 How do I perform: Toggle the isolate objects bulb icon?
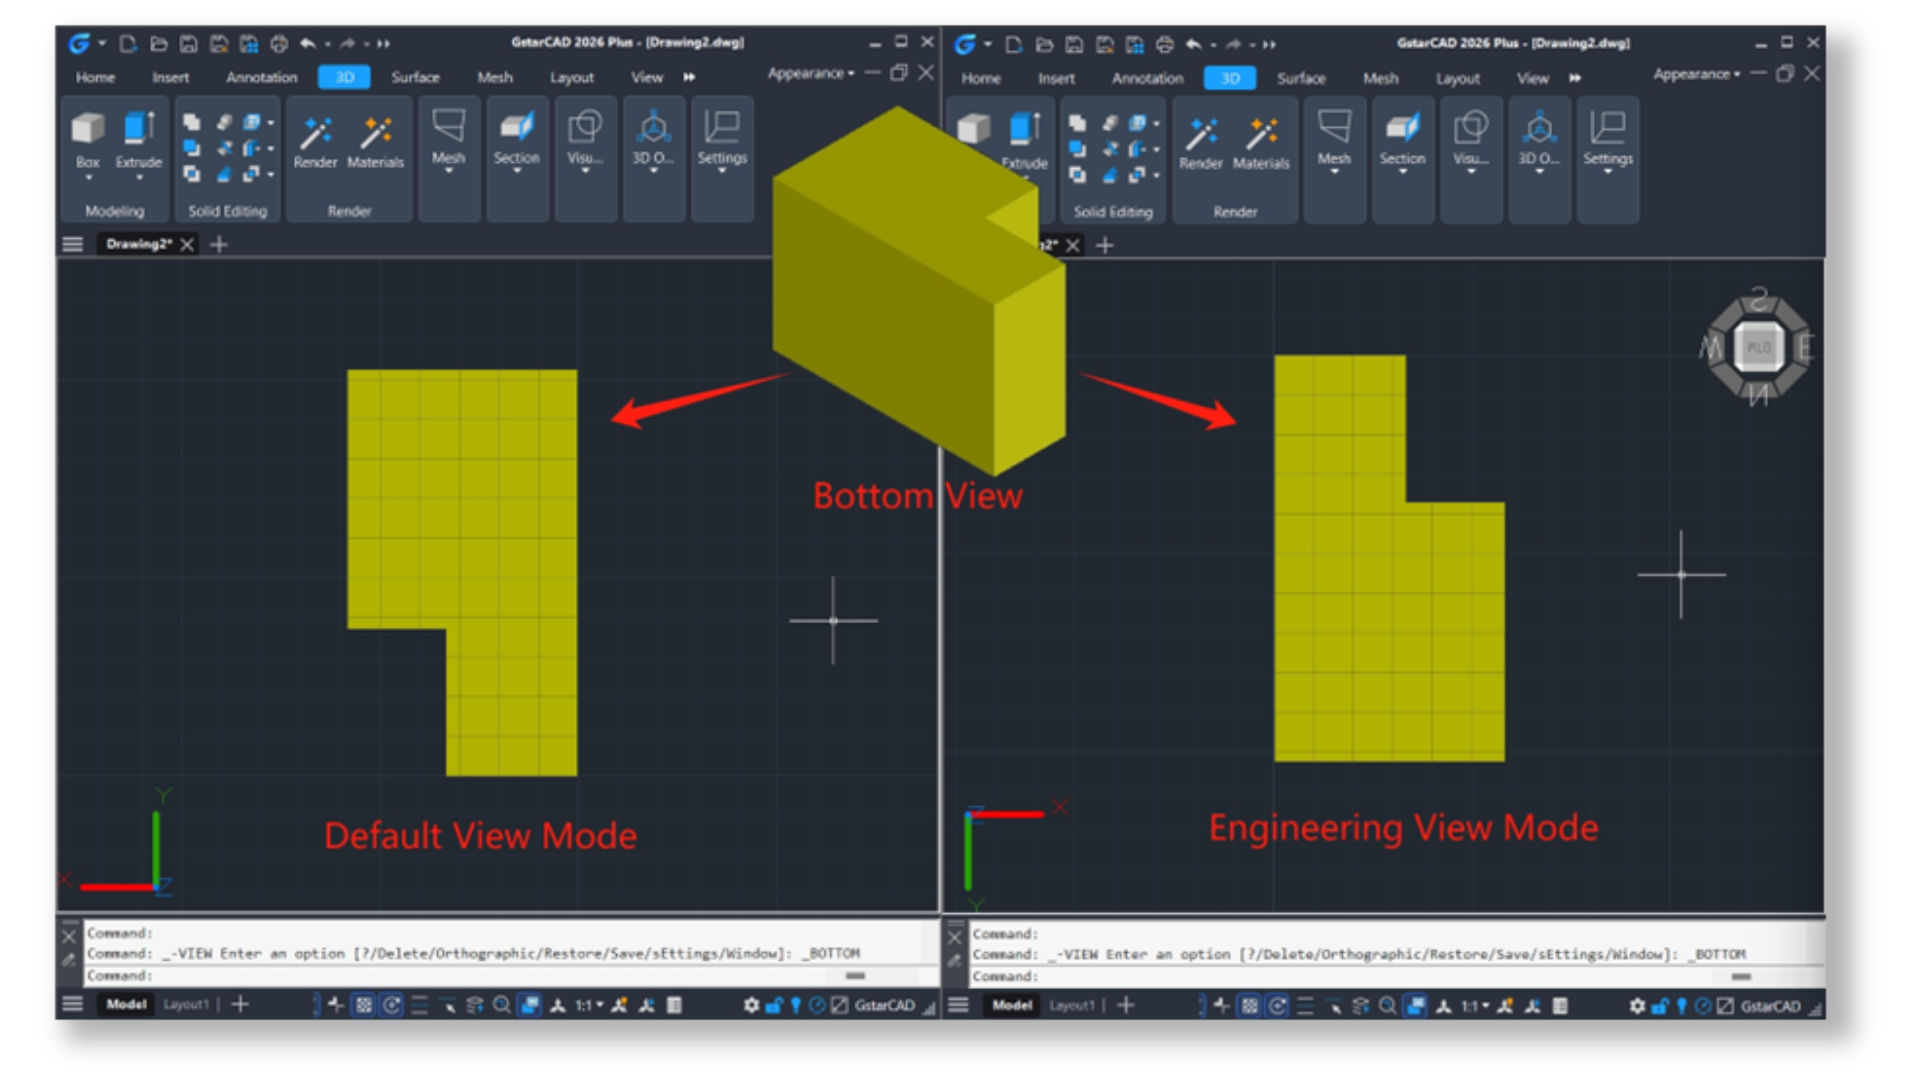[x=793, y=1006]
